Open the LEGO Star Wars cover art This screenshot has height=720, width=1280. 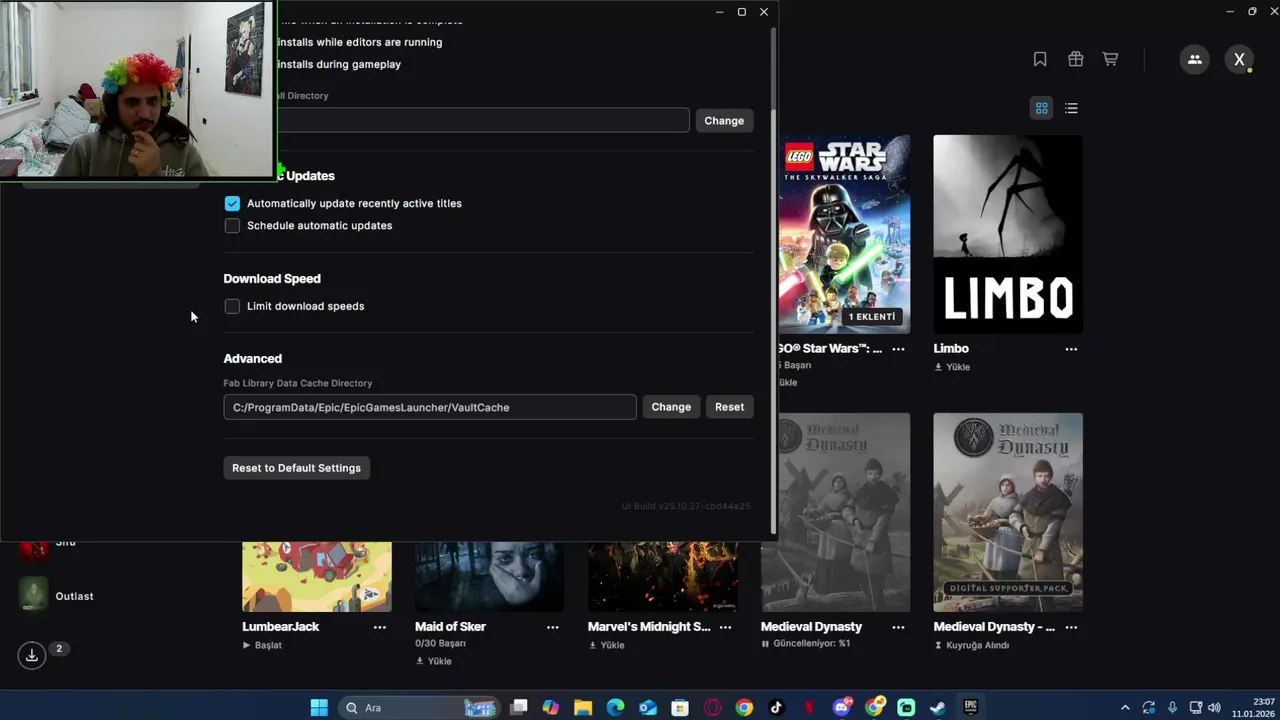pos(844,234)
